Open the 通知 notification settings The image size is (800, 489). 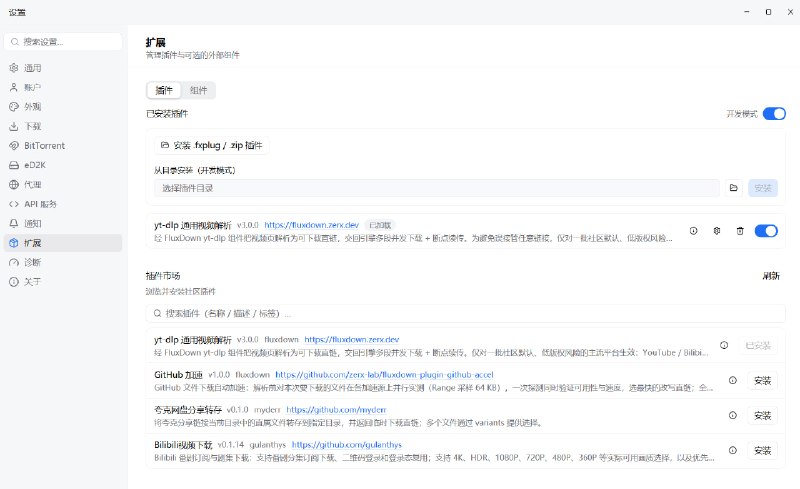coord(63,223)
